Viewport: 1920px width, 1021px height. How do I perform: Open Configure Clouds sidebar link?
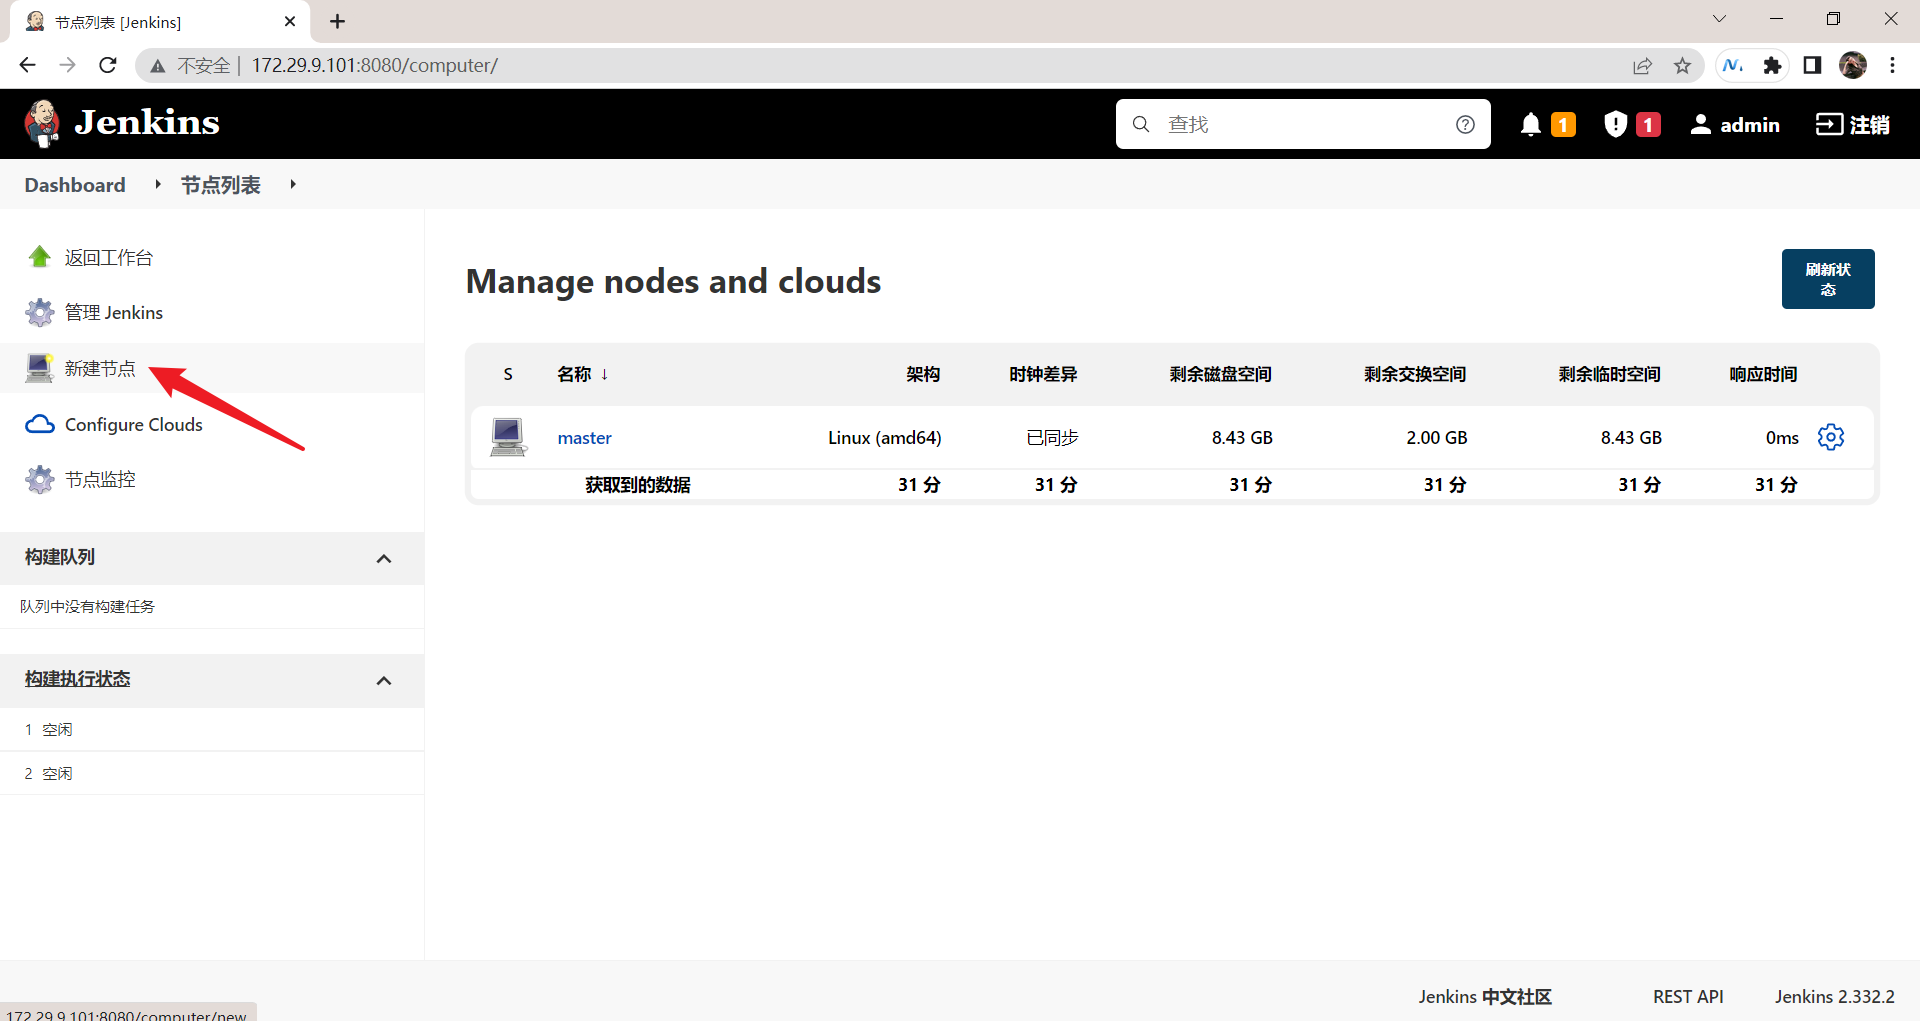tap(134, 424)
